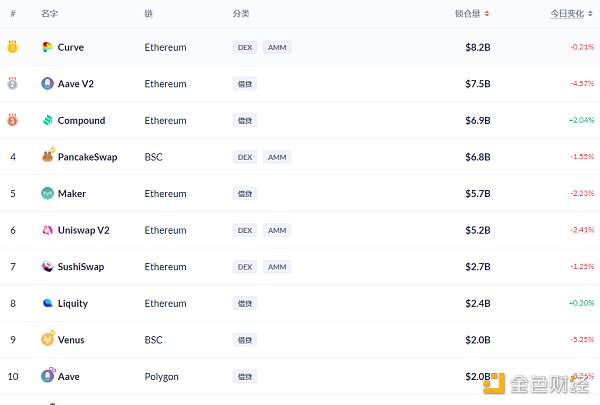600x405 pixels.
Task: Sort by locked value column arrow
Action: click(487, 14)
